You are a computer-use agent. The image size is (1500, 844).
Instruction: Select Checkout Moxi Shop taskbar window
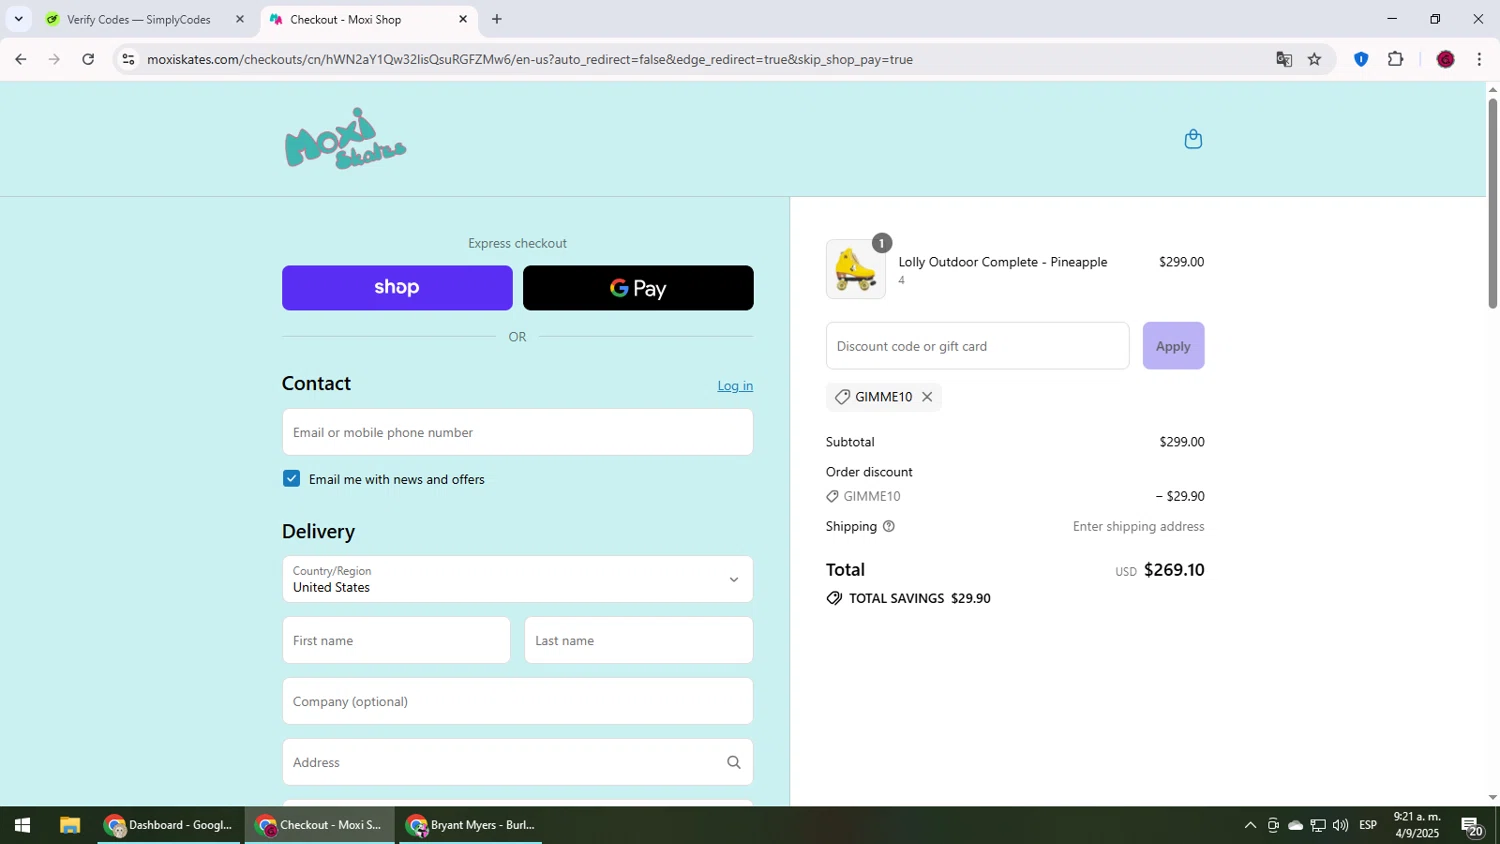coord(319,825)
